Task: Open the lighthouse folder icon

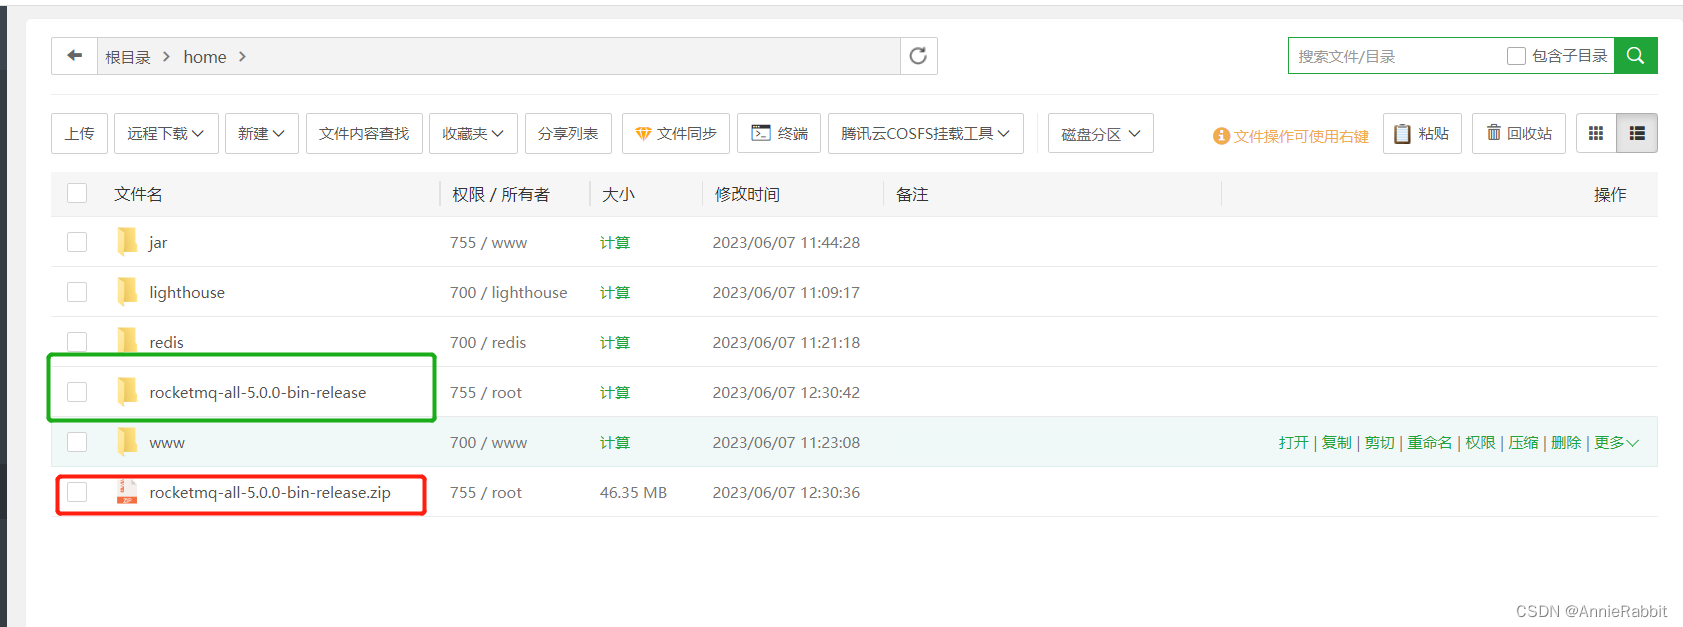Action: click(127, 291)
